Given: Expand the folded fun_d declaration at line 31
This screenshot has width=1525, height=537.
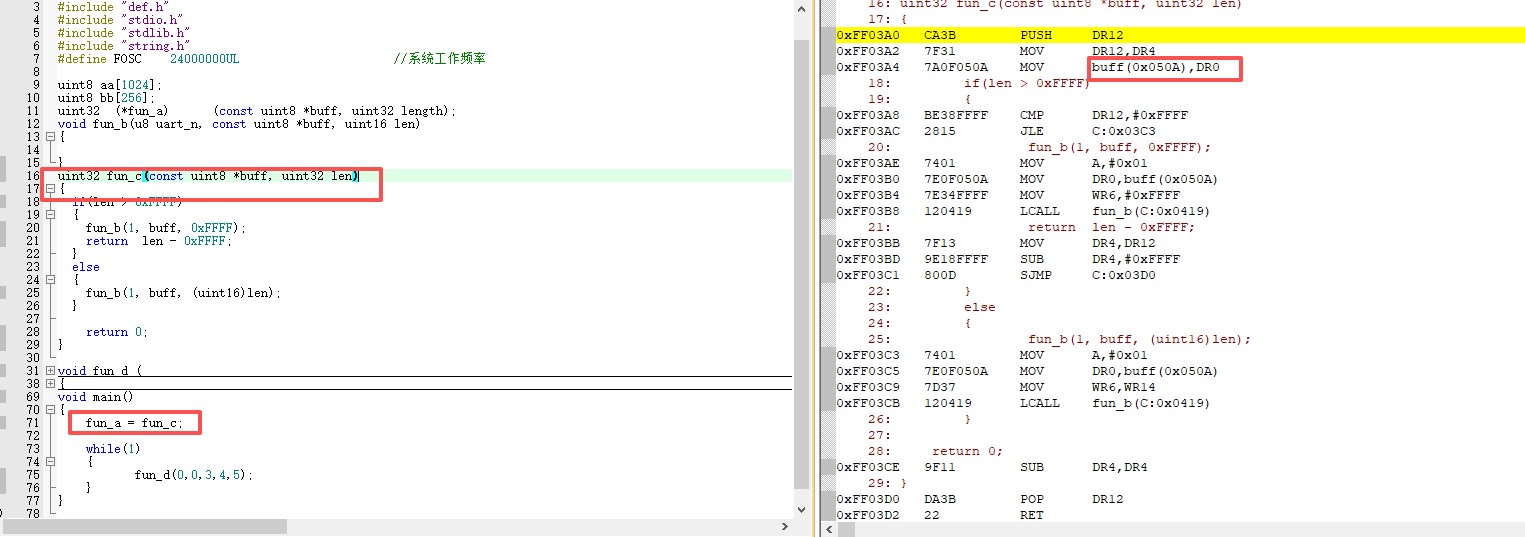Looking at the screenshot, I should tap(50, 371).
